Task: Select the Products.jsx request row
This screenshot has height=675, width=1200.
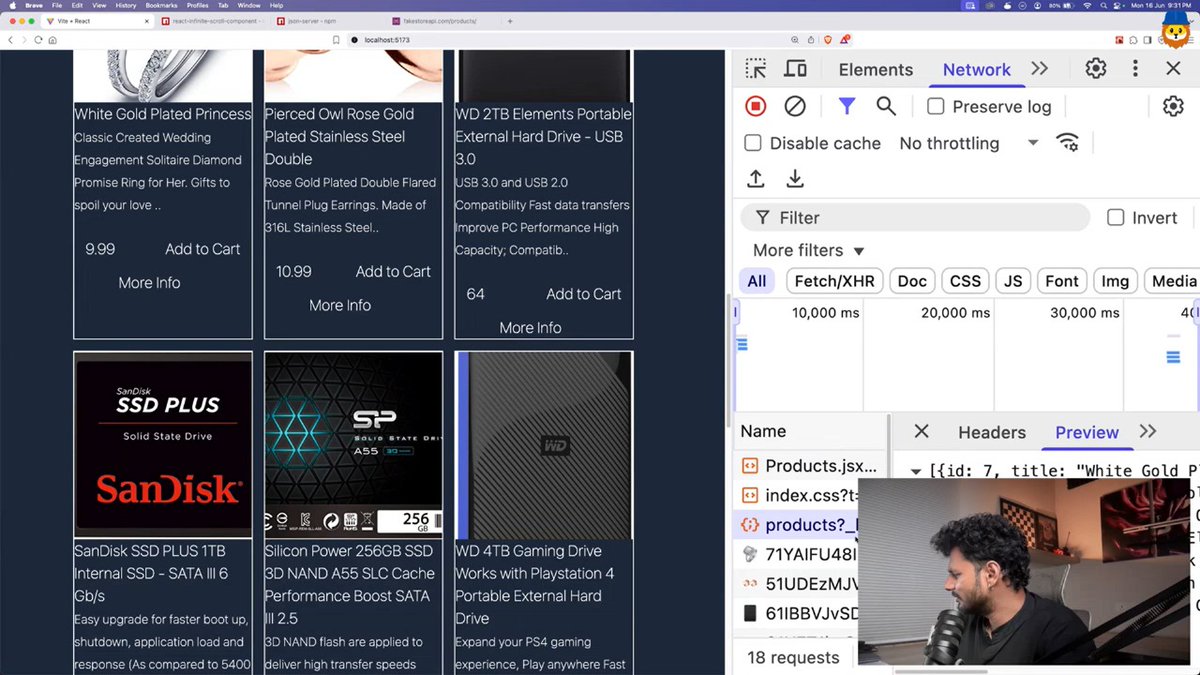Action: pos(810,466)
